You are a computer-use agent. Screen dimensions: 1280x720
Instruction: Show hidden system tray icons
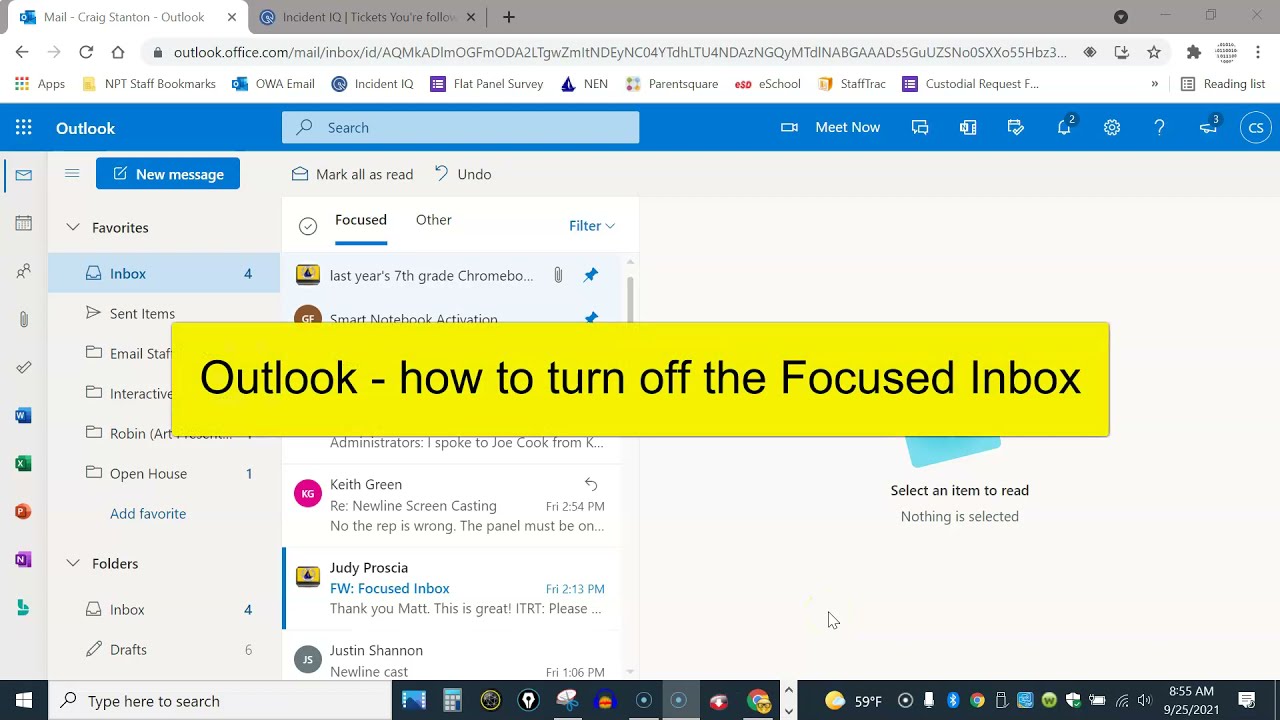[x=788, y=690]
